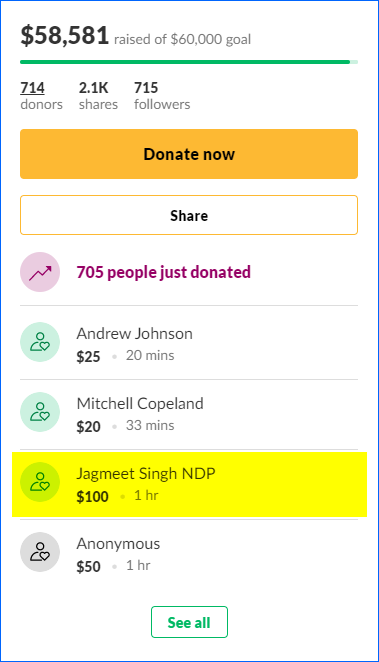This screenshot has height=662, width=379.
Task: Click the Donate now button
Action: coord(189,154)
